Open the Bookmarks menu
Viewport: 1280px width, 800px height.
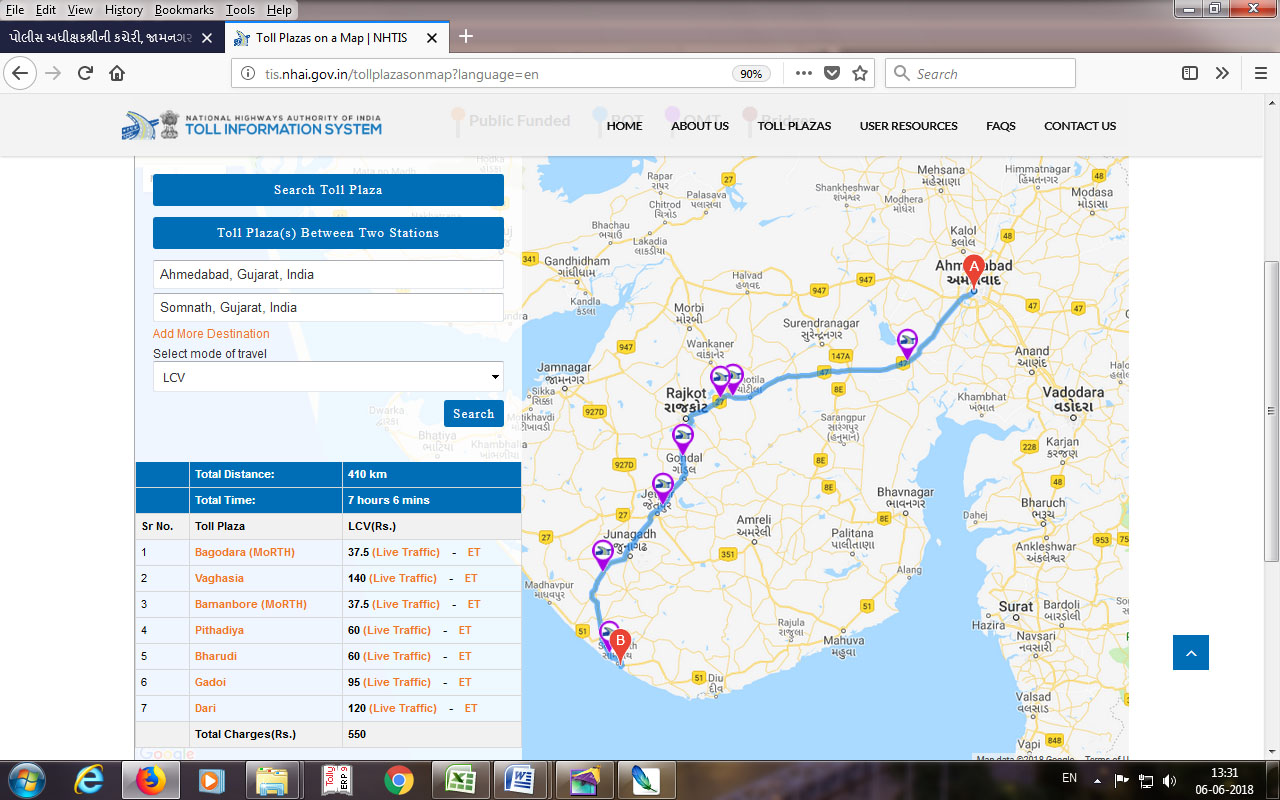(184, 9)
